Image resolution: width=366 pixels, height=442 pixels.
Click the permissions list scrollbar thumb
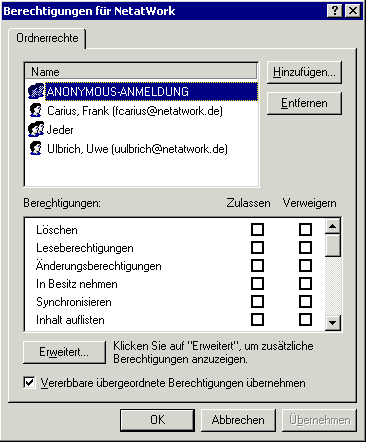point(333,245)
